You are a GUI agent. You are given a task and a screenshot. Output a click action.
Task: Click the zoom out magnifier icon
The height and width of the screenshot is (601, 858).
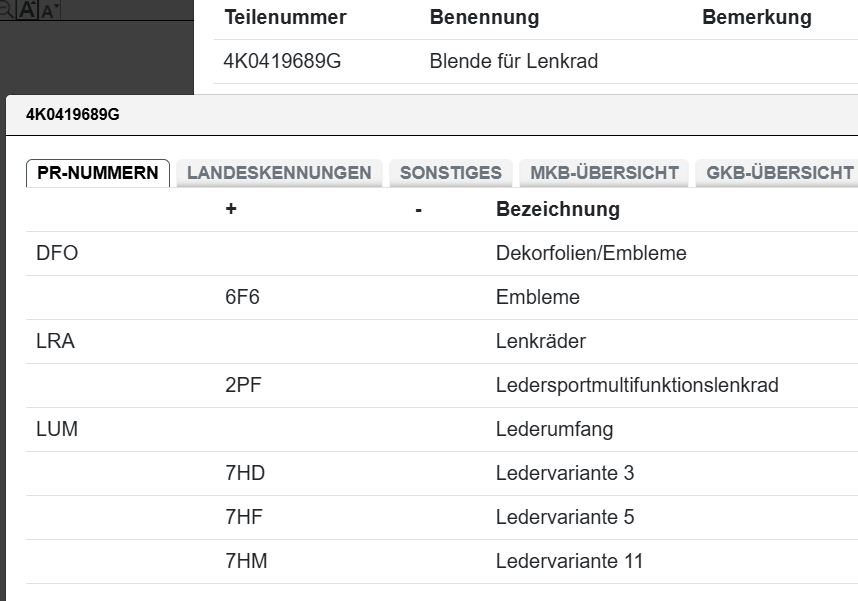click(5, 7)
